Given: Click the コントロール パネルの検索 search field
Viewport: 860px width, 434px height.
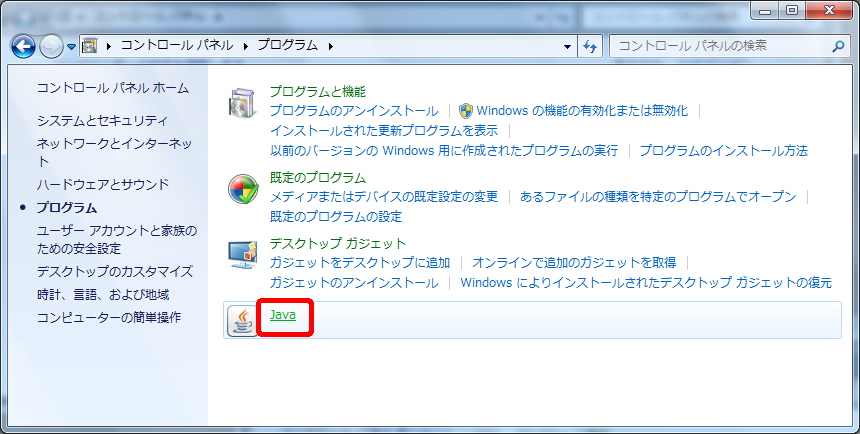Looking at the screenshot, I should tap(728, 46).
